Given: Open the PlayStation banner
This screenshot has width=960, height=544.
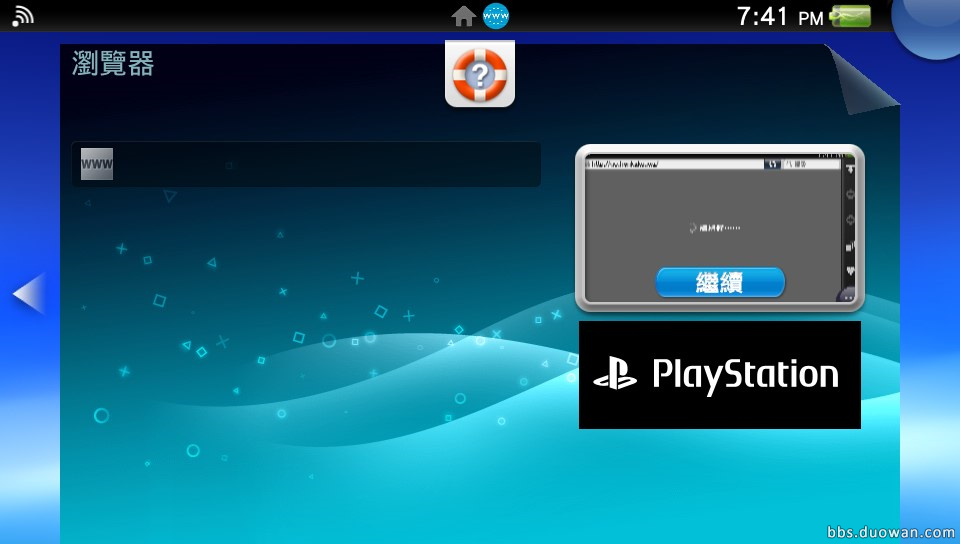Looking at the screenshot, I should (x=720, y=374).
